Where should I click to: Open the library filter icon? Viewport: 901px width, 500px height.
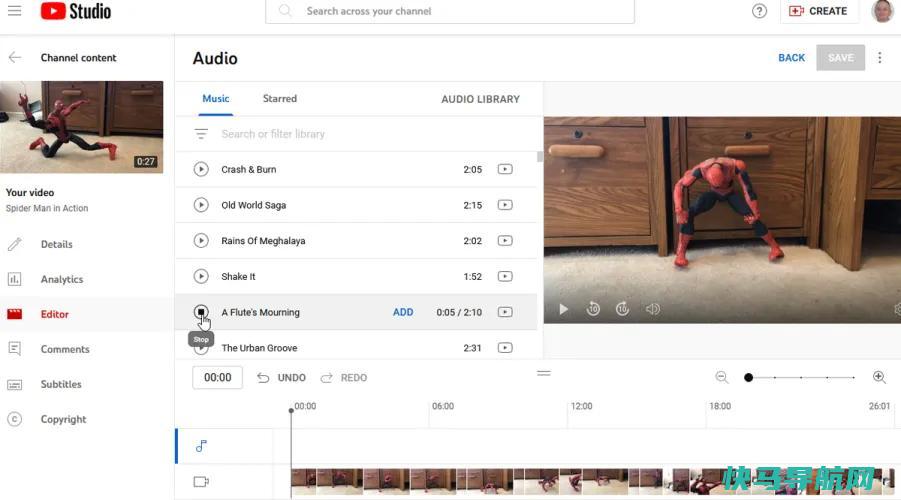(x=201, y=134)
